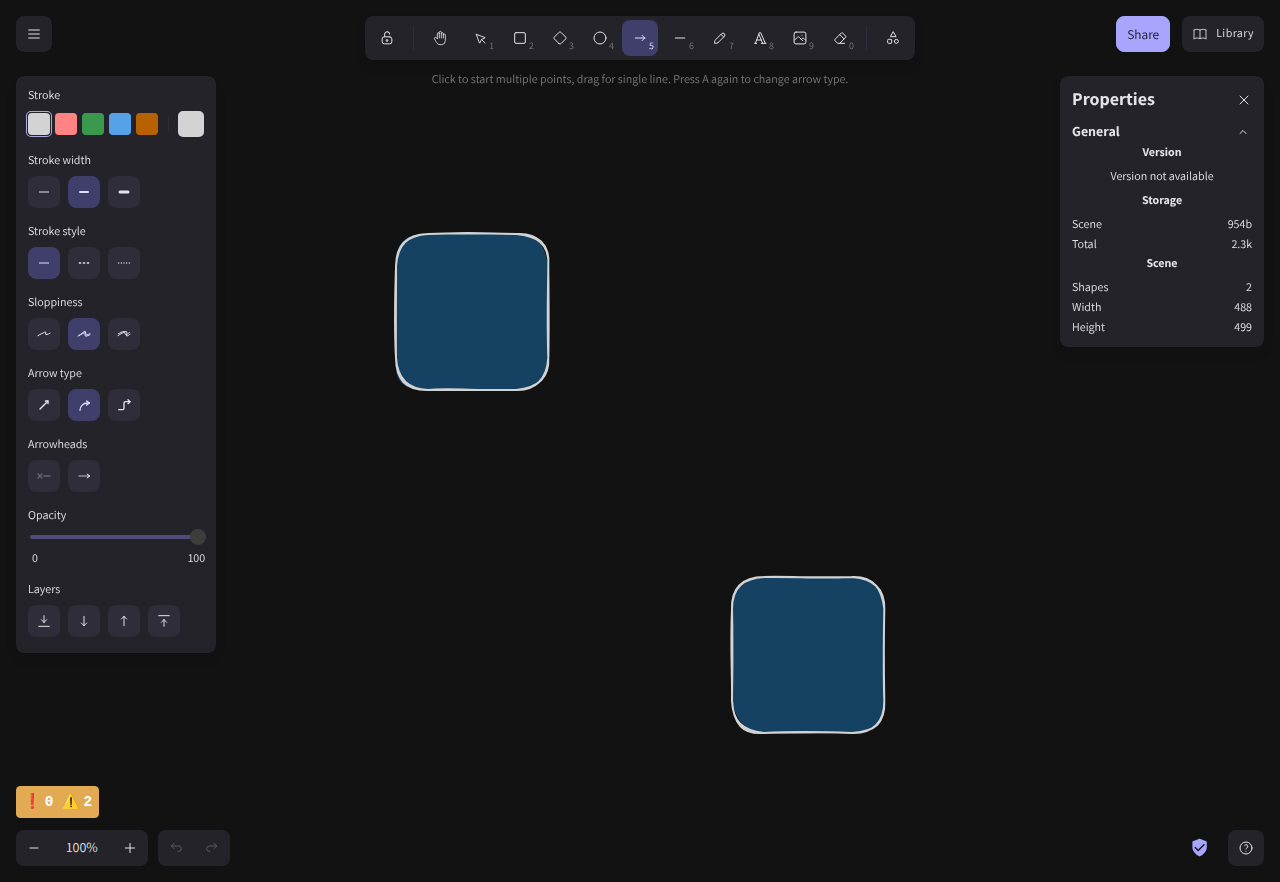Screen dimensions: 1280x882
Task: Click the top-left dark blue rectangle
Action: tap(472, 312)
